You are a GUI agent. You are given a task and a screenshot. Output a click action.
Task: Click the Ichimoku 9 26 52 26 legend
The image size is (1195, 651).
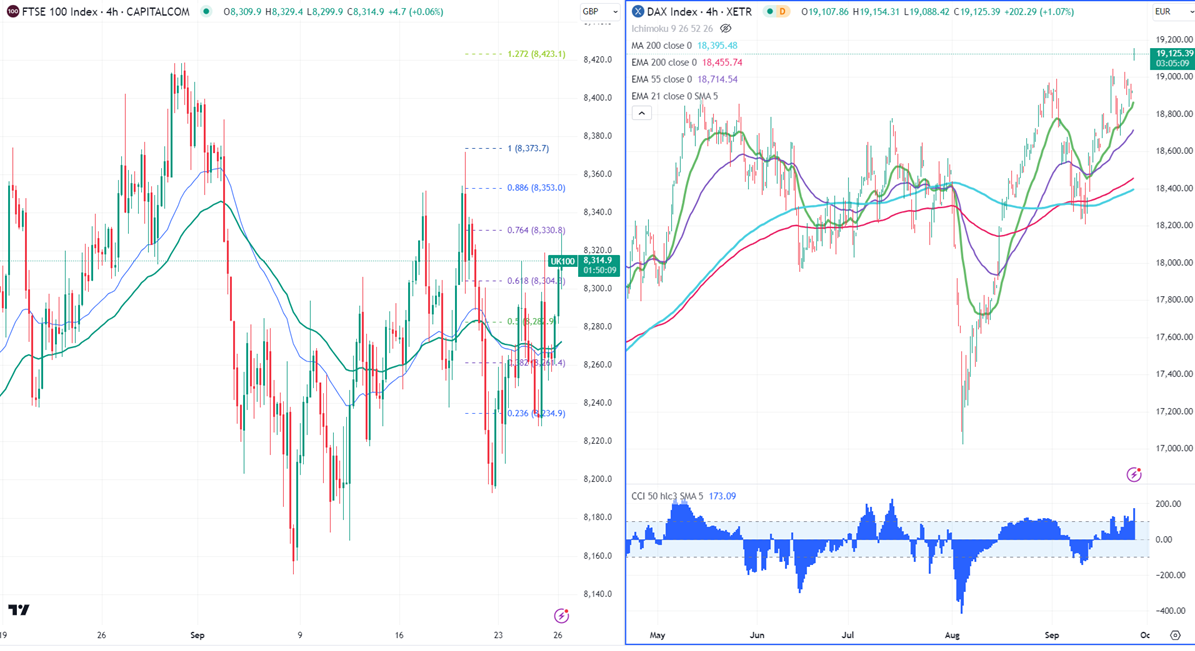coord(672,28)
